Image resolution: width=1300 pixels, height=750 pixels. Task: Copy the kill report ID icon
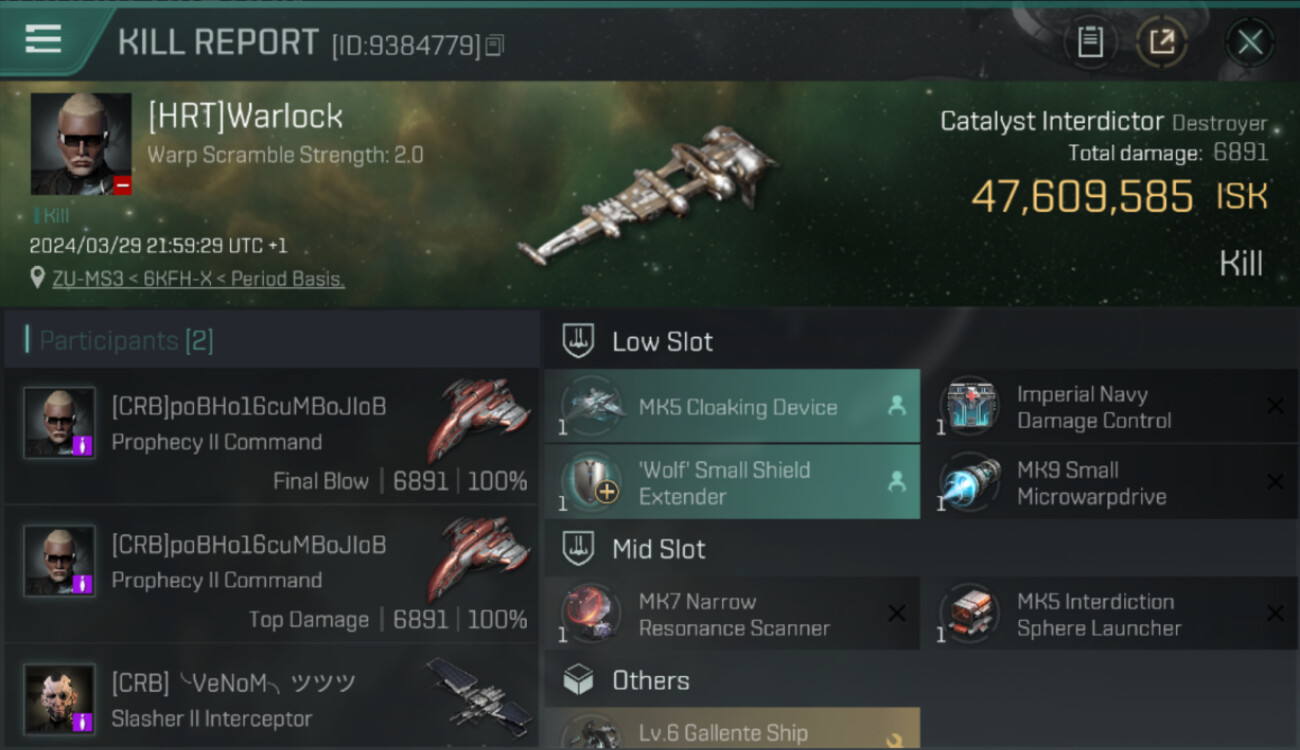point(495,45)
